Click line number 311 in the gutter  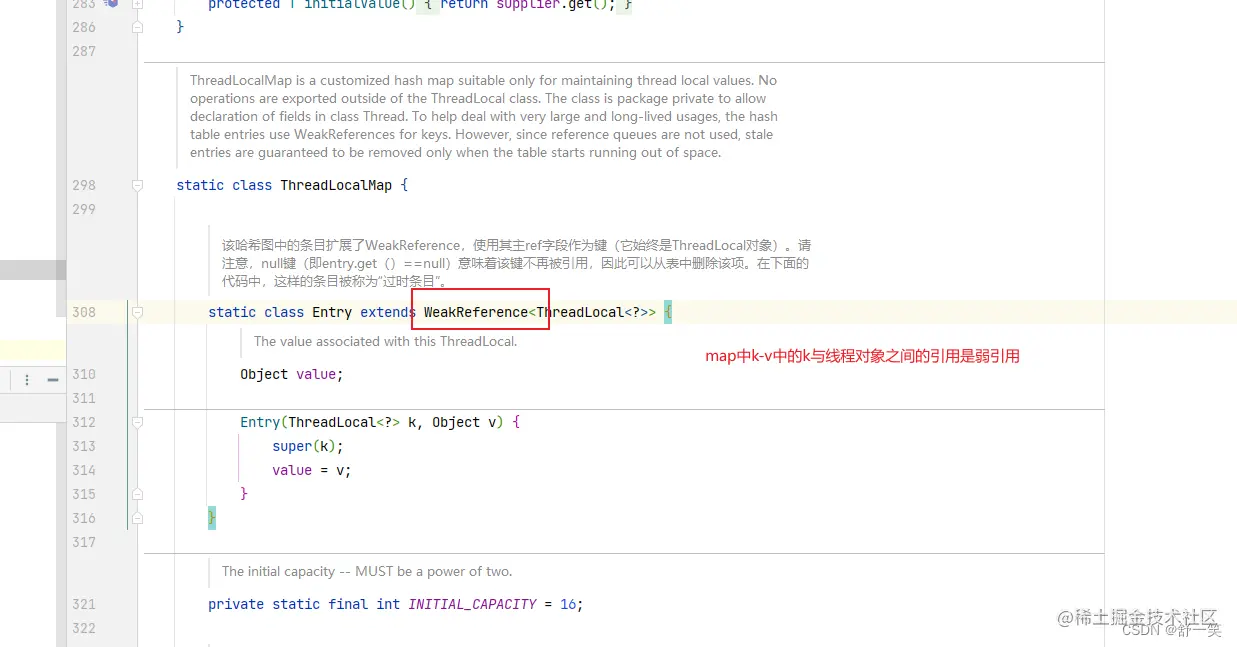pyautogui.click(x=84, y=398)
